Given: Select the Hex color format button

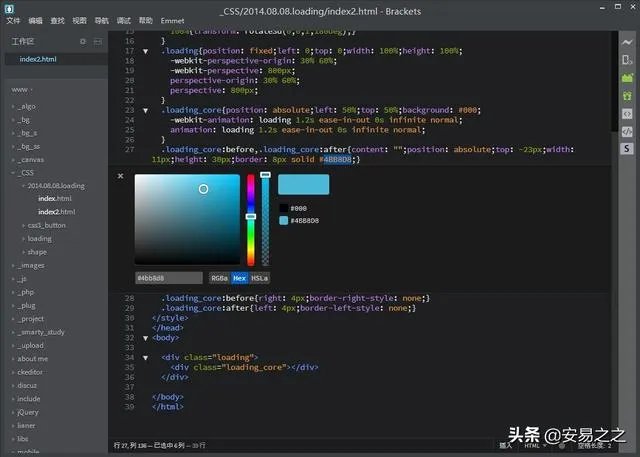Looking at the screenshot, I should (x=239, y=277).
